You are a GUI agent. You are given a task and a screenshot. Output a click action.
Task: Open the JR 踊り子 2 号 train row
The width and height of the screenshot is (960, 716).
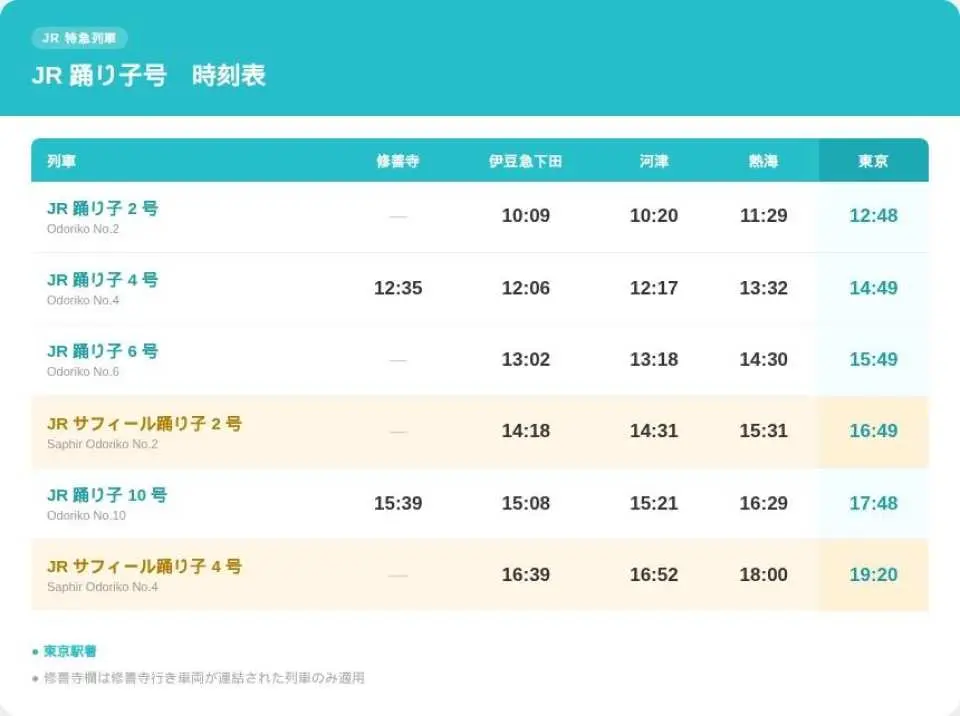(x=480, y=217)
